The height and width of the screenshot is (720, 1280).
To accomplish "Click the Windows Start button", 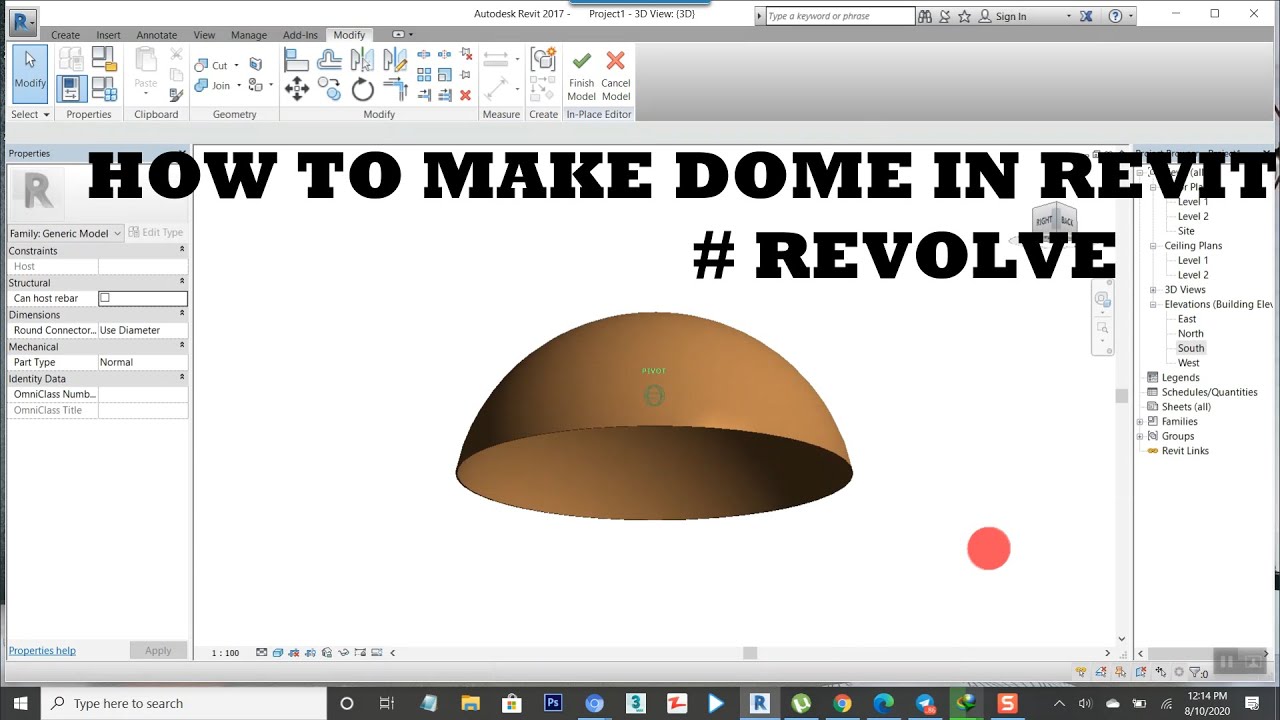I will click(x=20, y=703).
